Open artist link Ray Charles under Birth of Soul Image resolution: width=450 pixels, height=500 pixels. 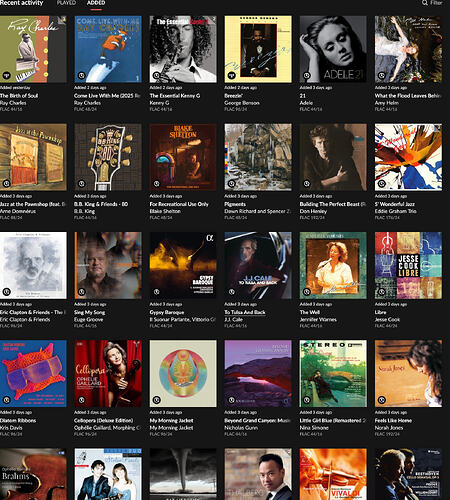(x=13, y=103)
